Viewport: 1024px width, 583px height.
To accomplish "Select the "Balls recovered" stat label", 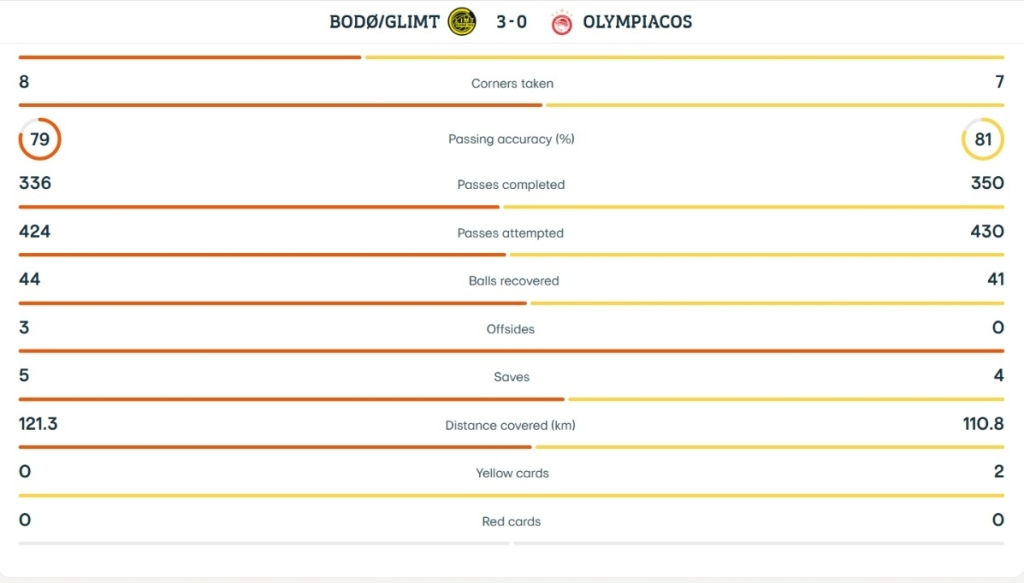I will 513,281.
